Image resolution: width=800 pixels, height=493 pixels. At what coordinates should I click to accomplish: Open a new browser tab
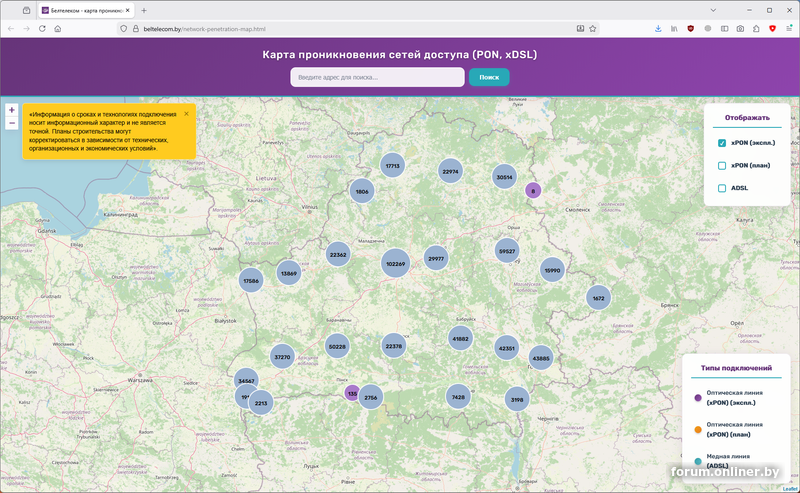point(144,10)
